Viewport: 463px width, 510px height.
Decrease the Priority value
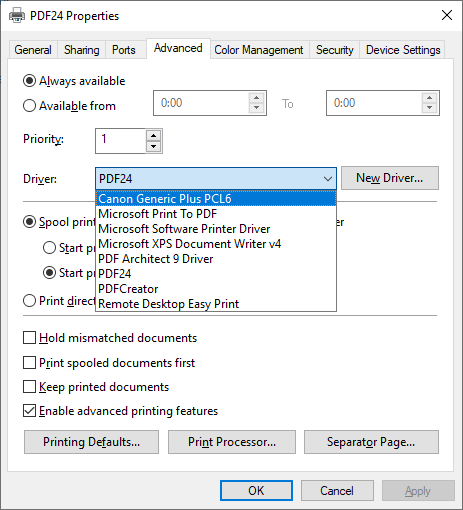tap(153, 146)
